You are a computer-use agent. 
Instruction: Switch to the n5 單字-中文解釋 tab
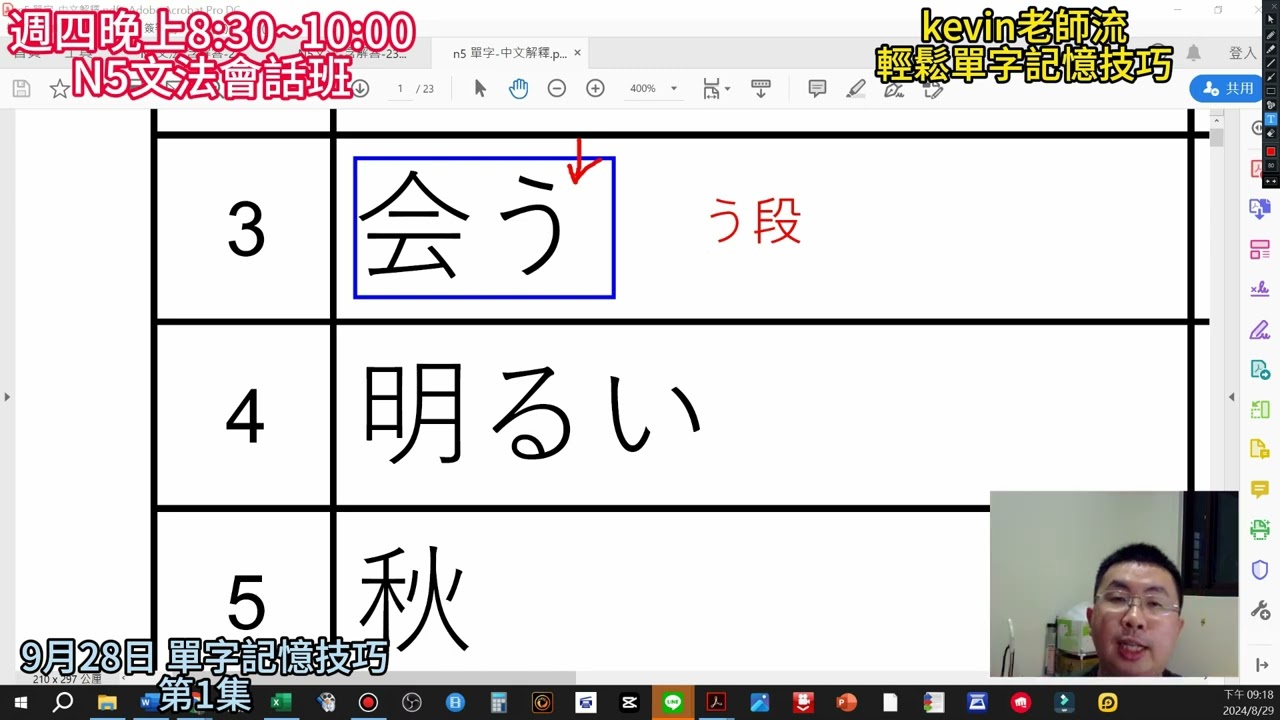[509, 53]
